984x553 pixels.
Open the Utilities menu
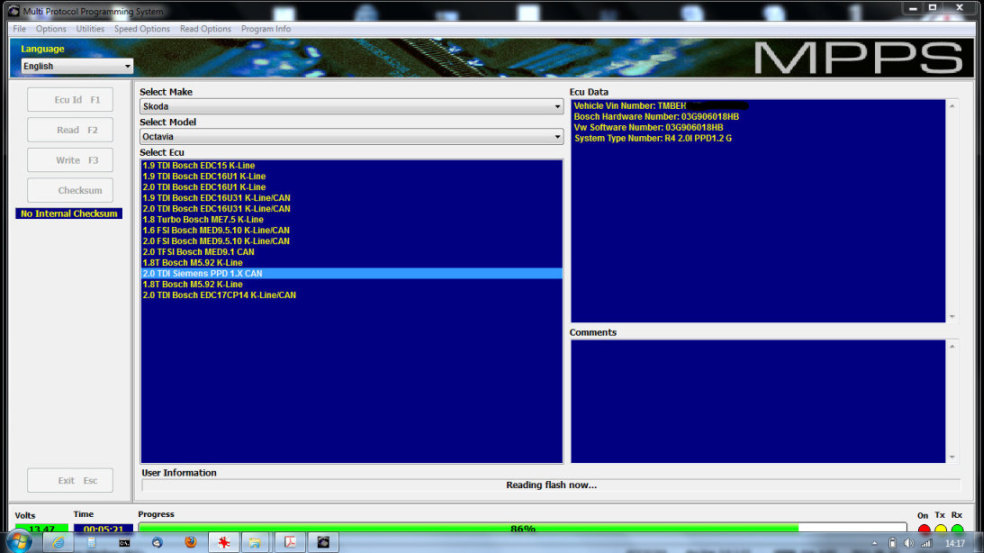(x=90, y=29)
